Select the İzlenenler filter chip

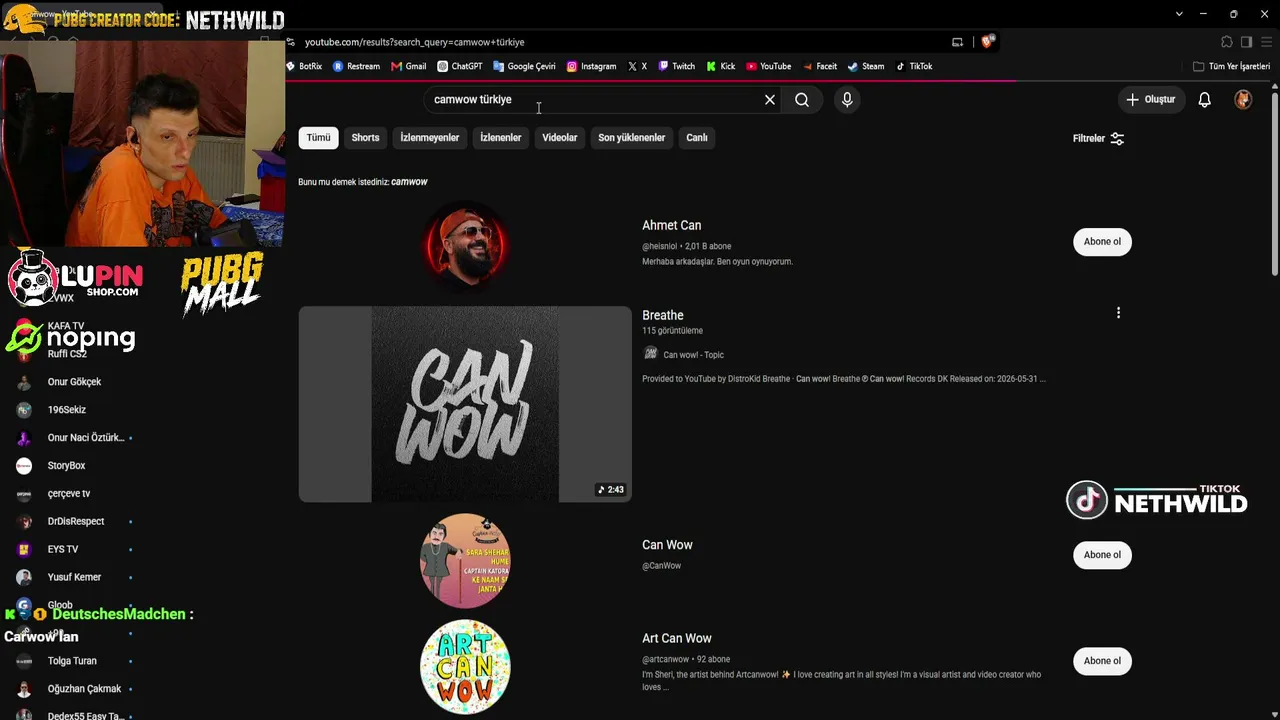click(501, 138)
